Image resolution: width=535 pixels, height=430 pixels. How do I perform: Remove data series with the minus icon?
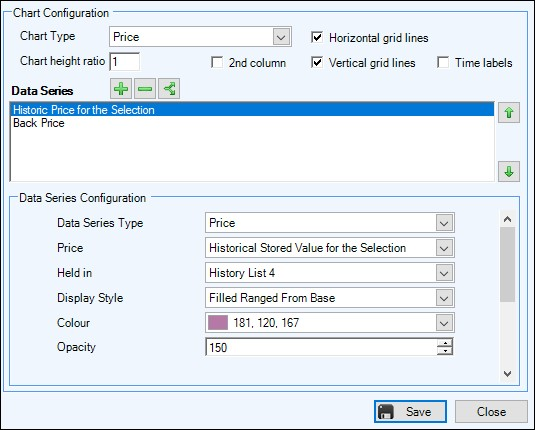click(145, 89)
